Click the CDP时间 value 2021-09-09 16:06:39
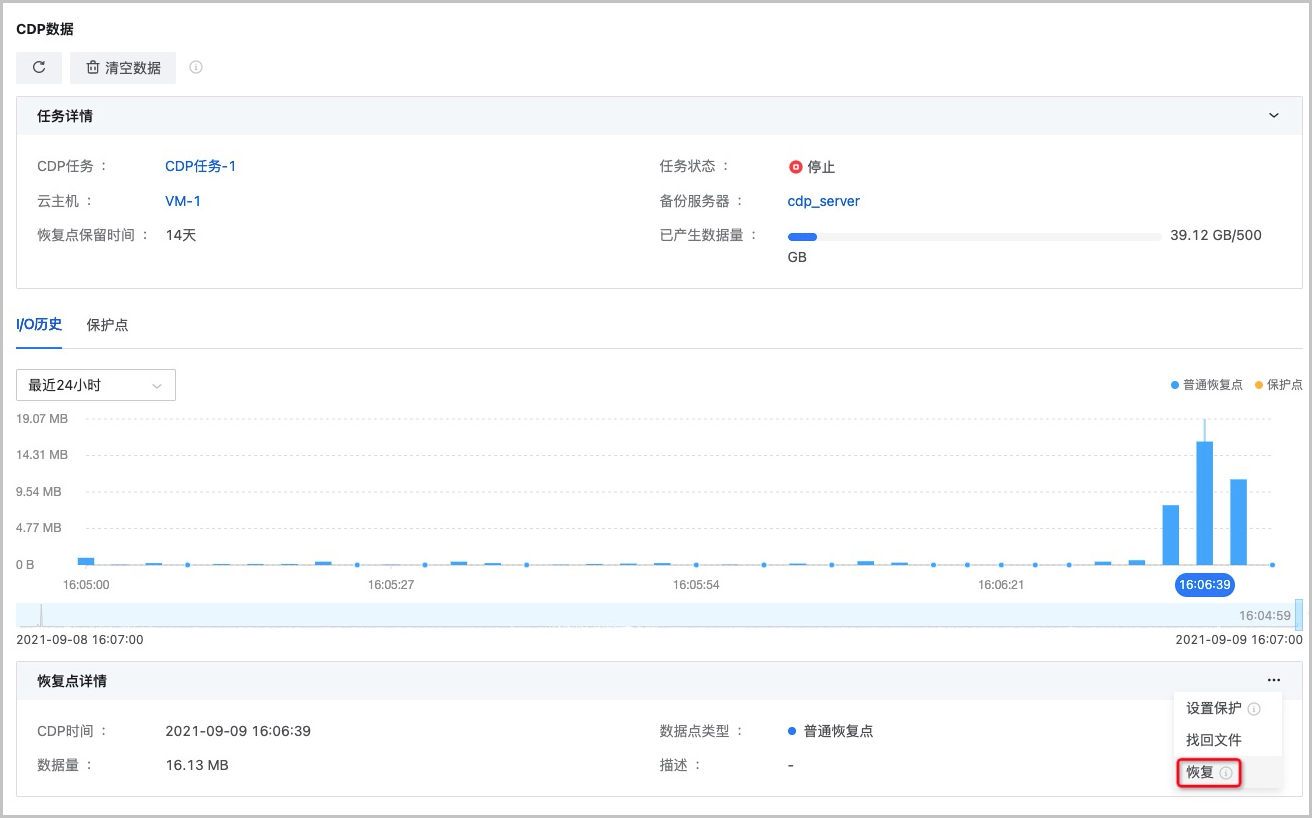This screenshot has width=1312, height=818. click(238, 731)
